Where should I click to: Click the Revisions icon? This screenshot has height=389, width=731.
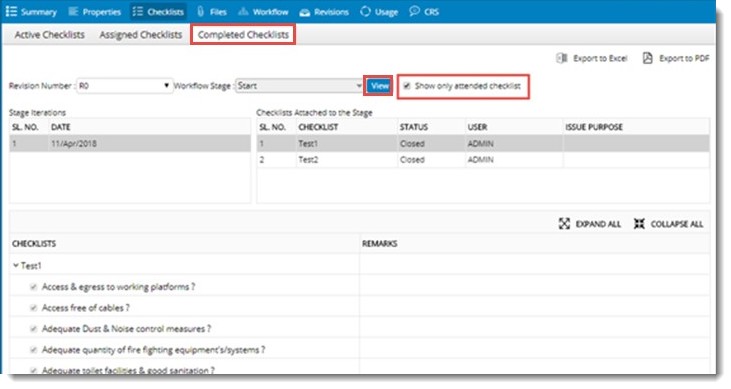point(304,12)
